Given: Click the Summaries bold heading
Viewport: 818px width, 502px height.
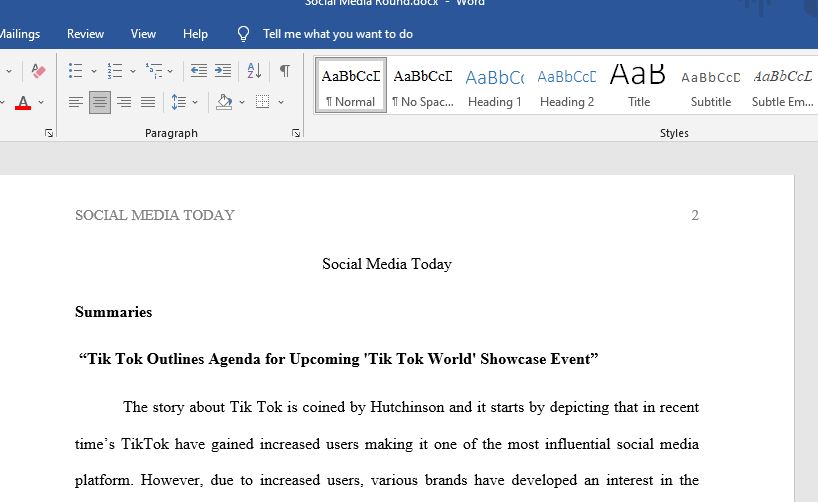Looking at the screenshot, I should pos(114,312).
